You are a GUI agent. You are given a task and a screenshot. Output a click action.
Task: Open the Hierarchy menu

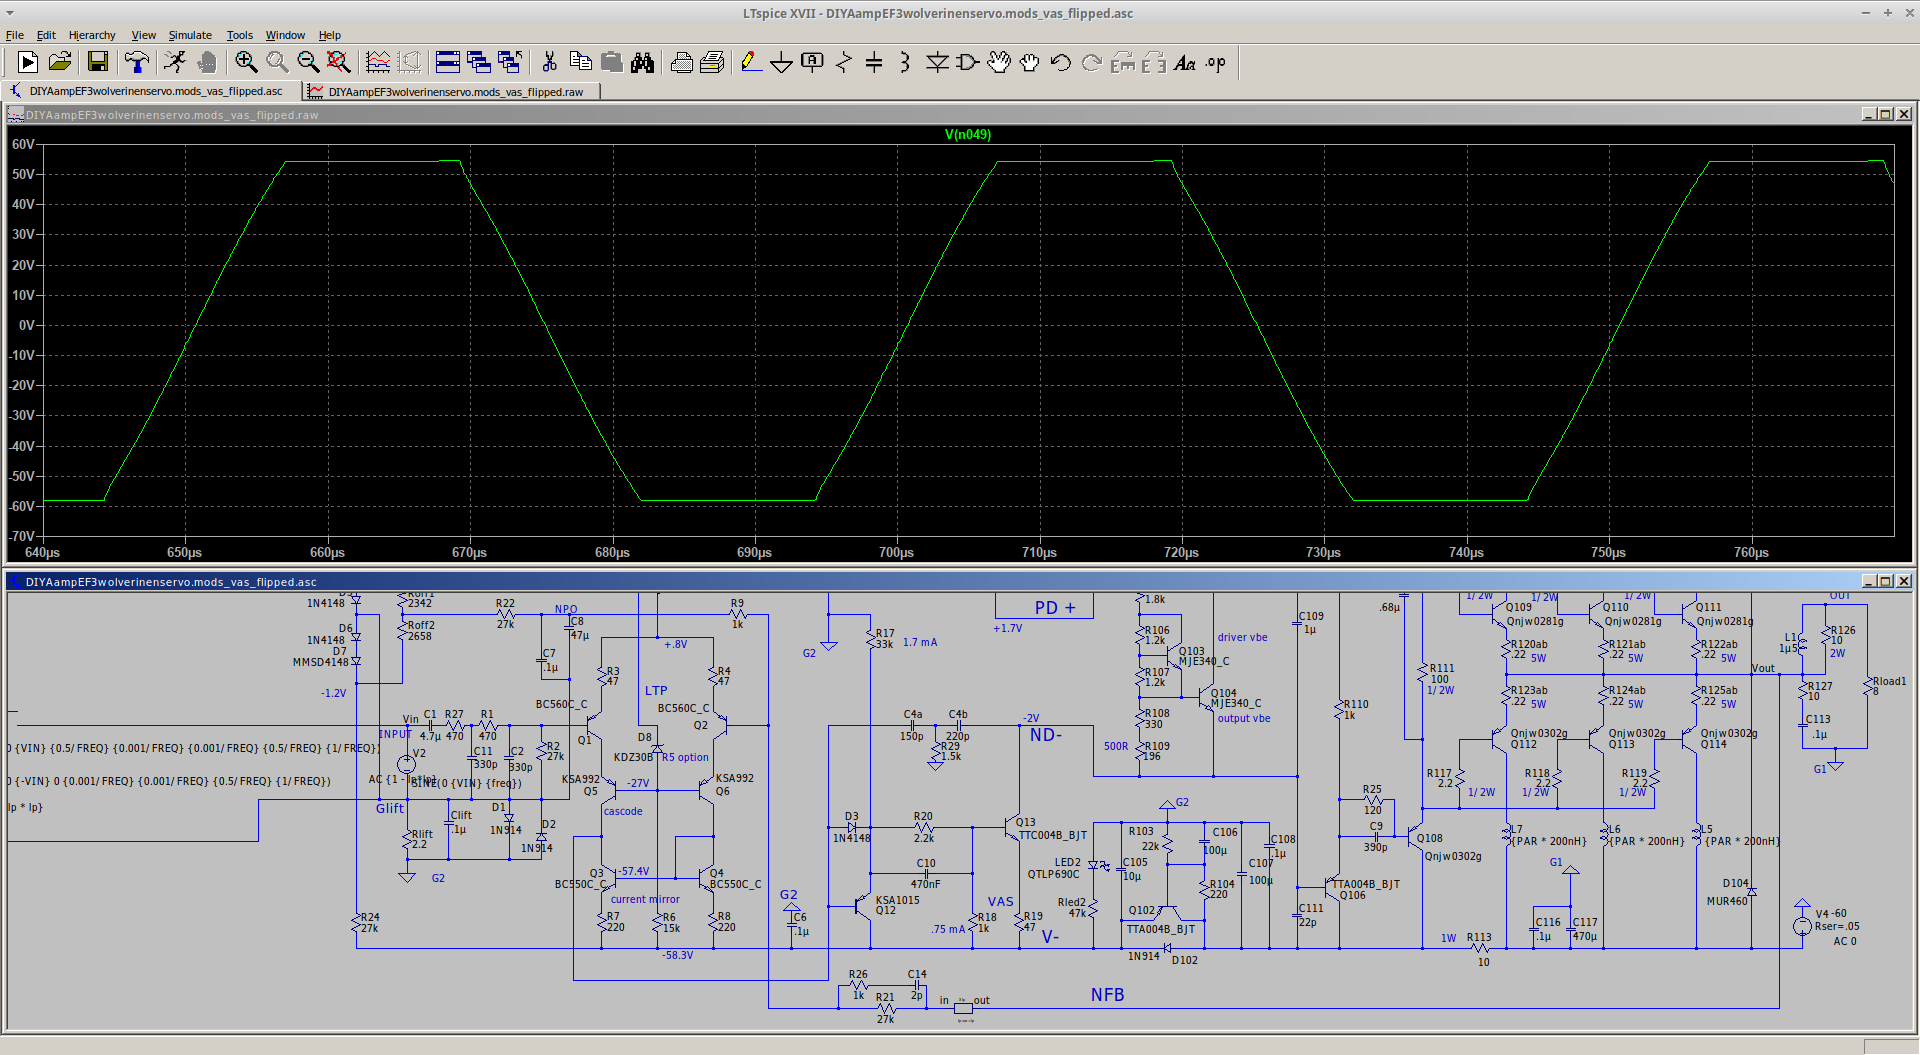tap(92, 35)
